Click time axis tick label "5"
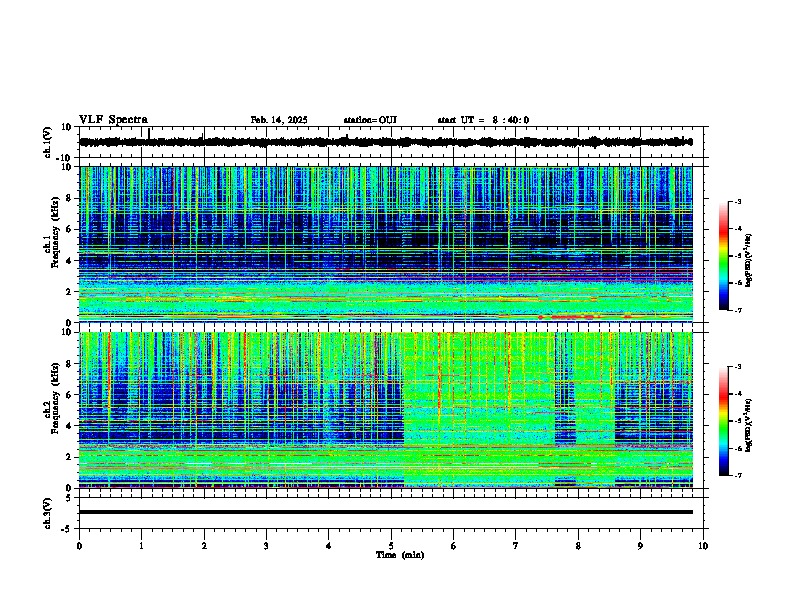Screen dimensions: 792x612 point(391,546)
